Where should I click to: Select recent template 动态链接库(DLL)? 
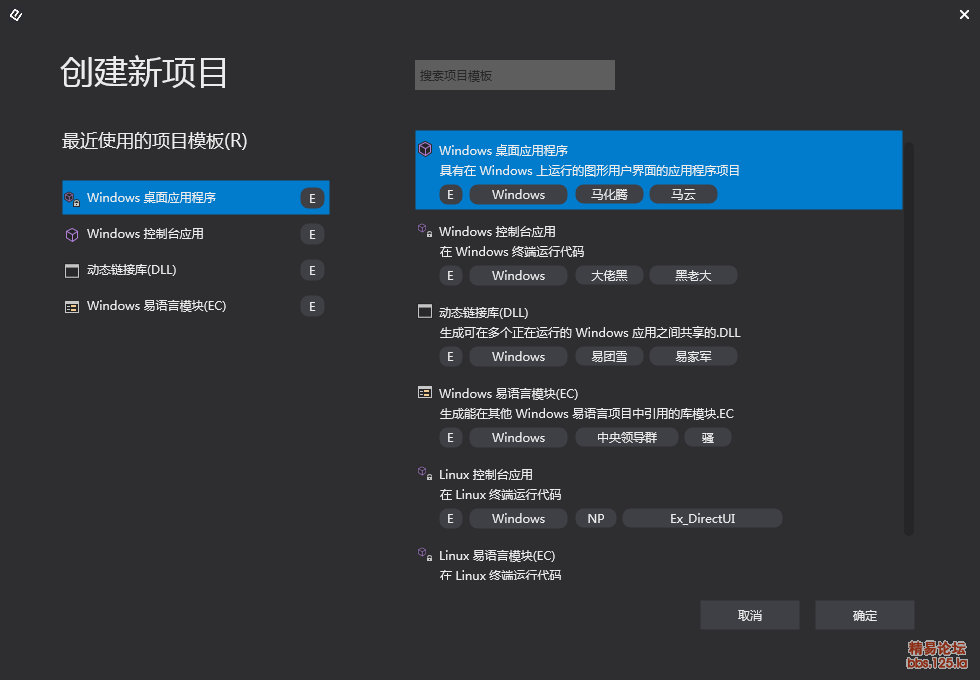tap(196, 270)
